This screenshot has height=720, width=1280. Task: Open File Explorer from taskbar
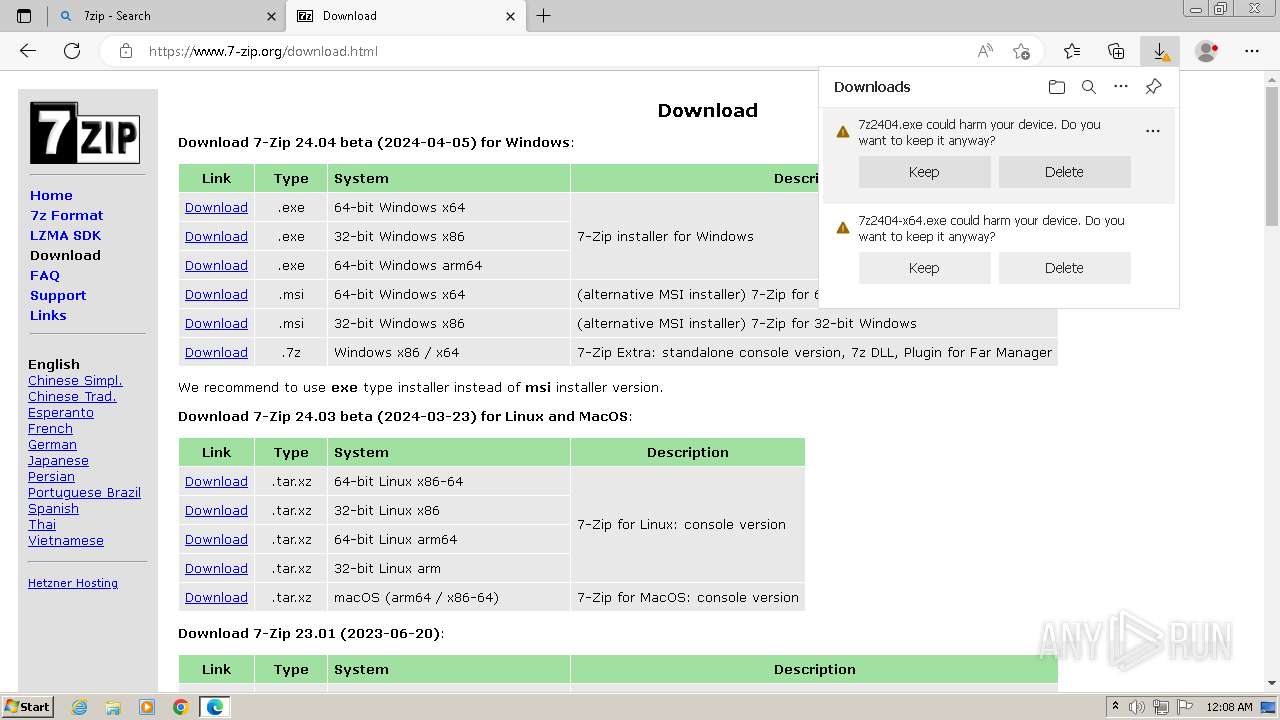coord(113,707)
